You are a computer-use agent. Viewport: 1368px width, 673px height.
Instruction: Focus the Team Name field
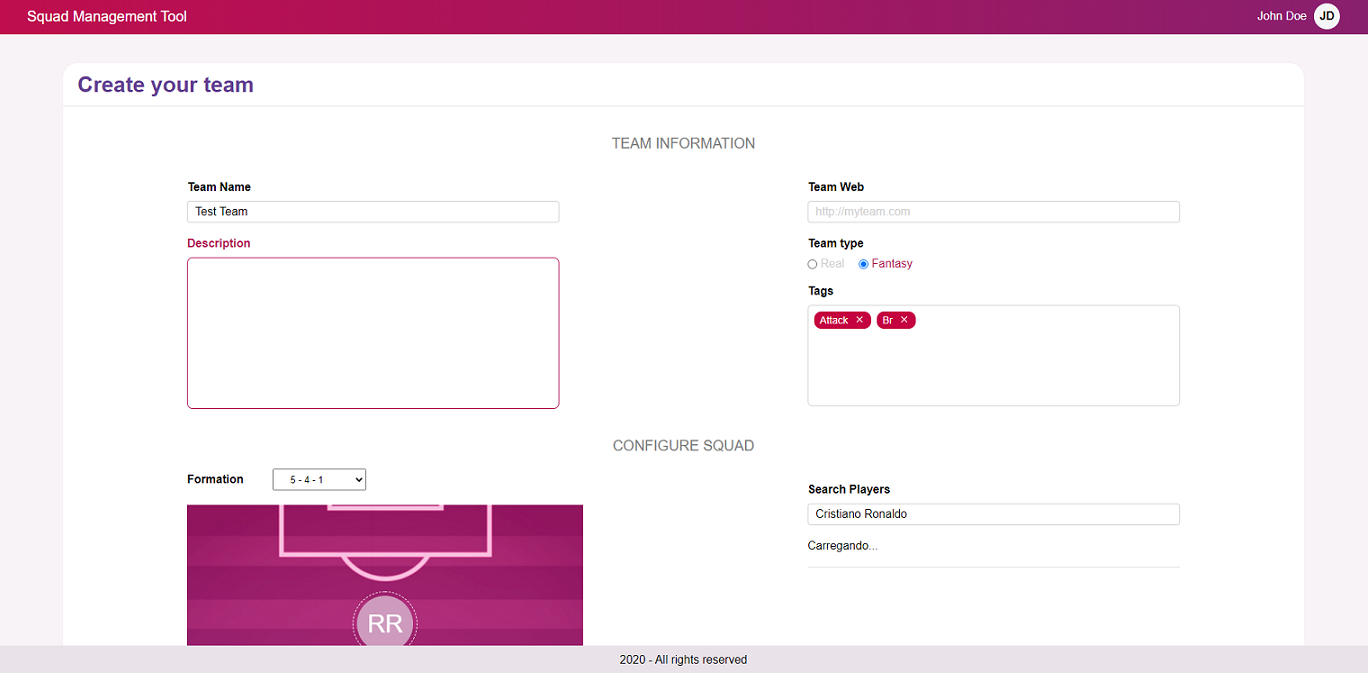coord(373,212)
